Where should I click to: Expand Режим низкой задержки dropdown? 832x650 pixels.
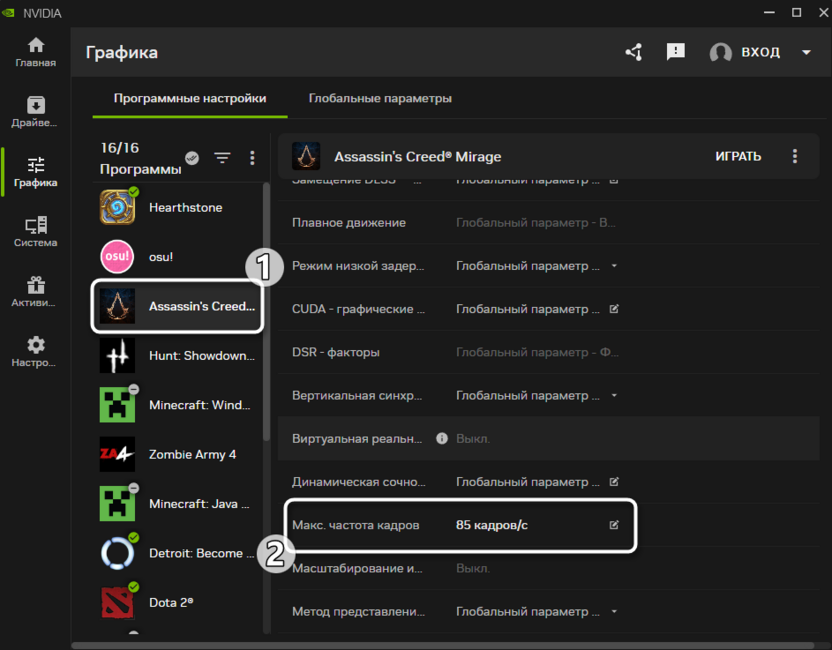point(614,266)
